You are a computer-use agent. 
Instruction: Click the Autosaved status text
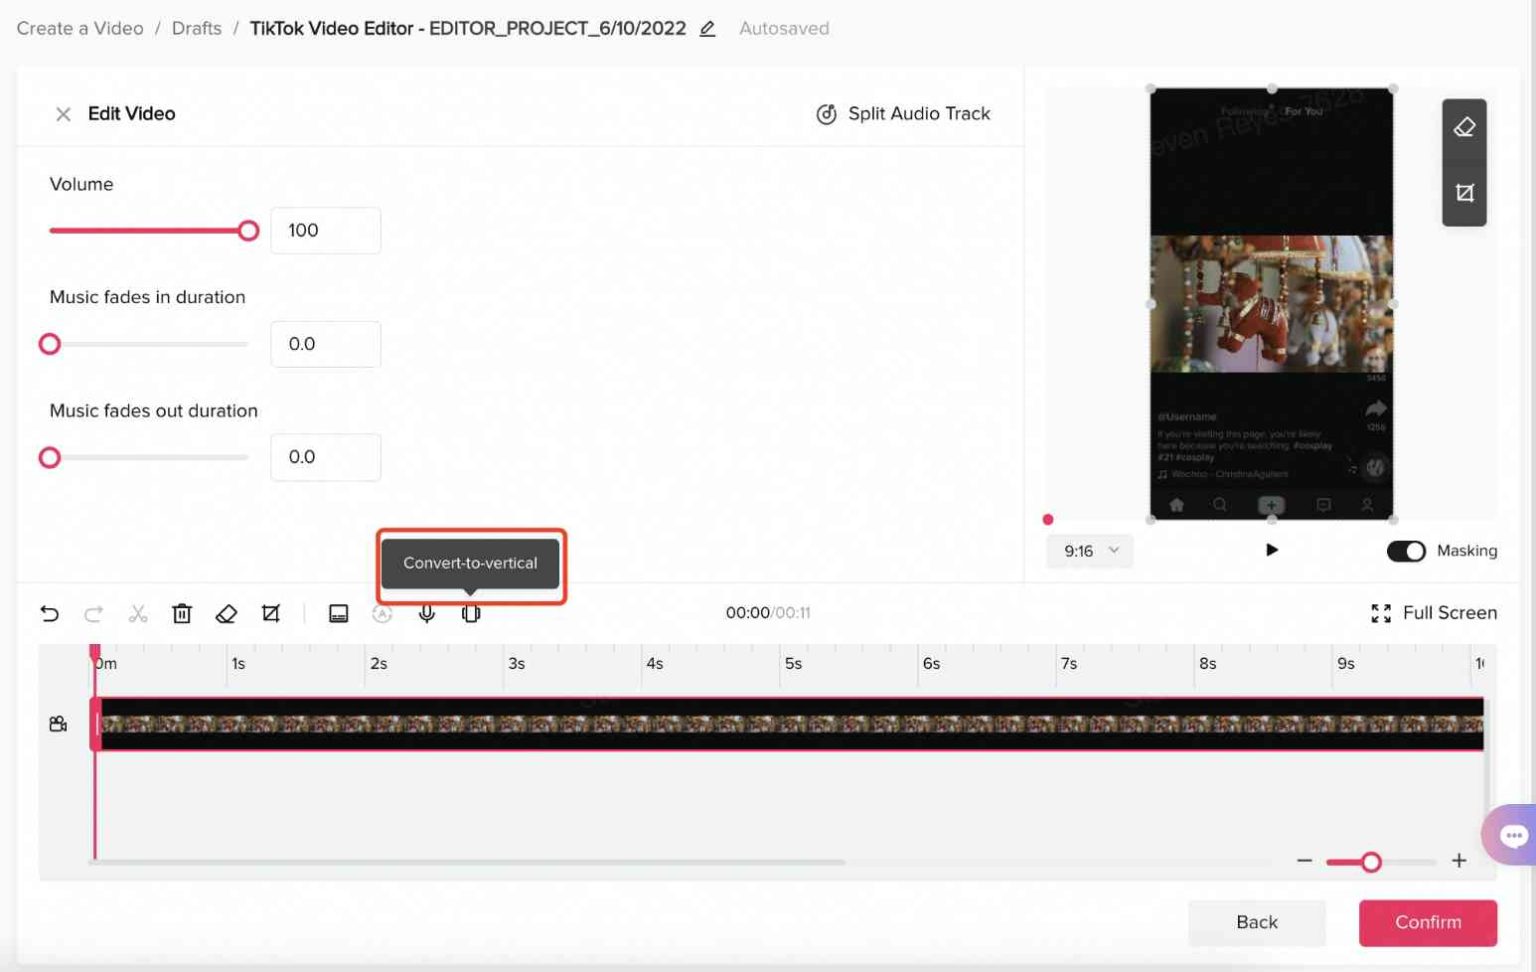[784, 28]
